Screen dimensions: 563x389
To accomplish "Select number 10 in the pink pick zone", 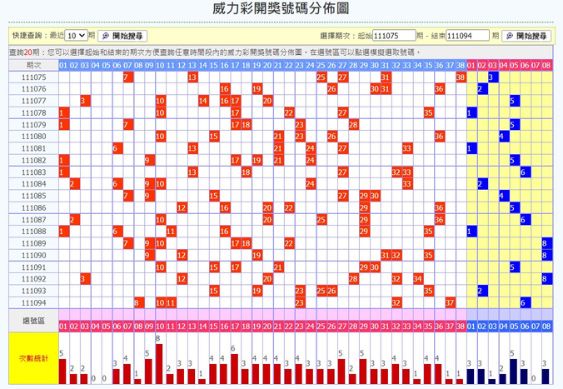I will (x=160, y=326).
